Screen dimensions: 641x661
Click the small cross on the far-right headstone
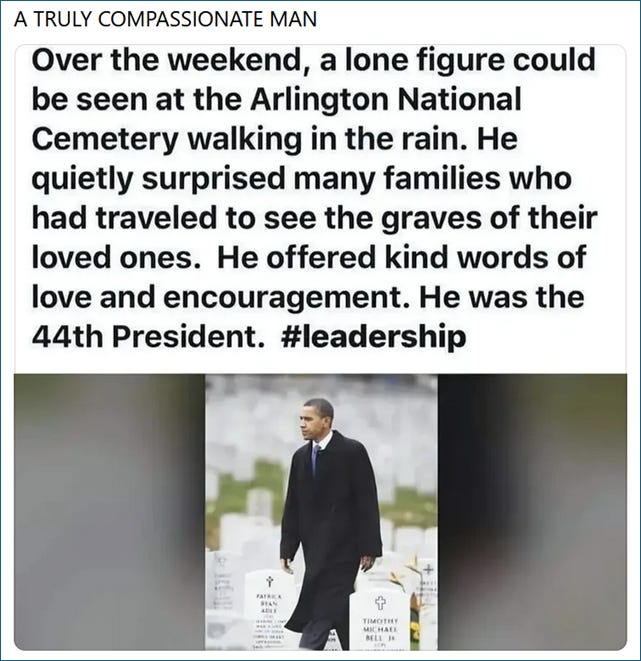point(429,569)
